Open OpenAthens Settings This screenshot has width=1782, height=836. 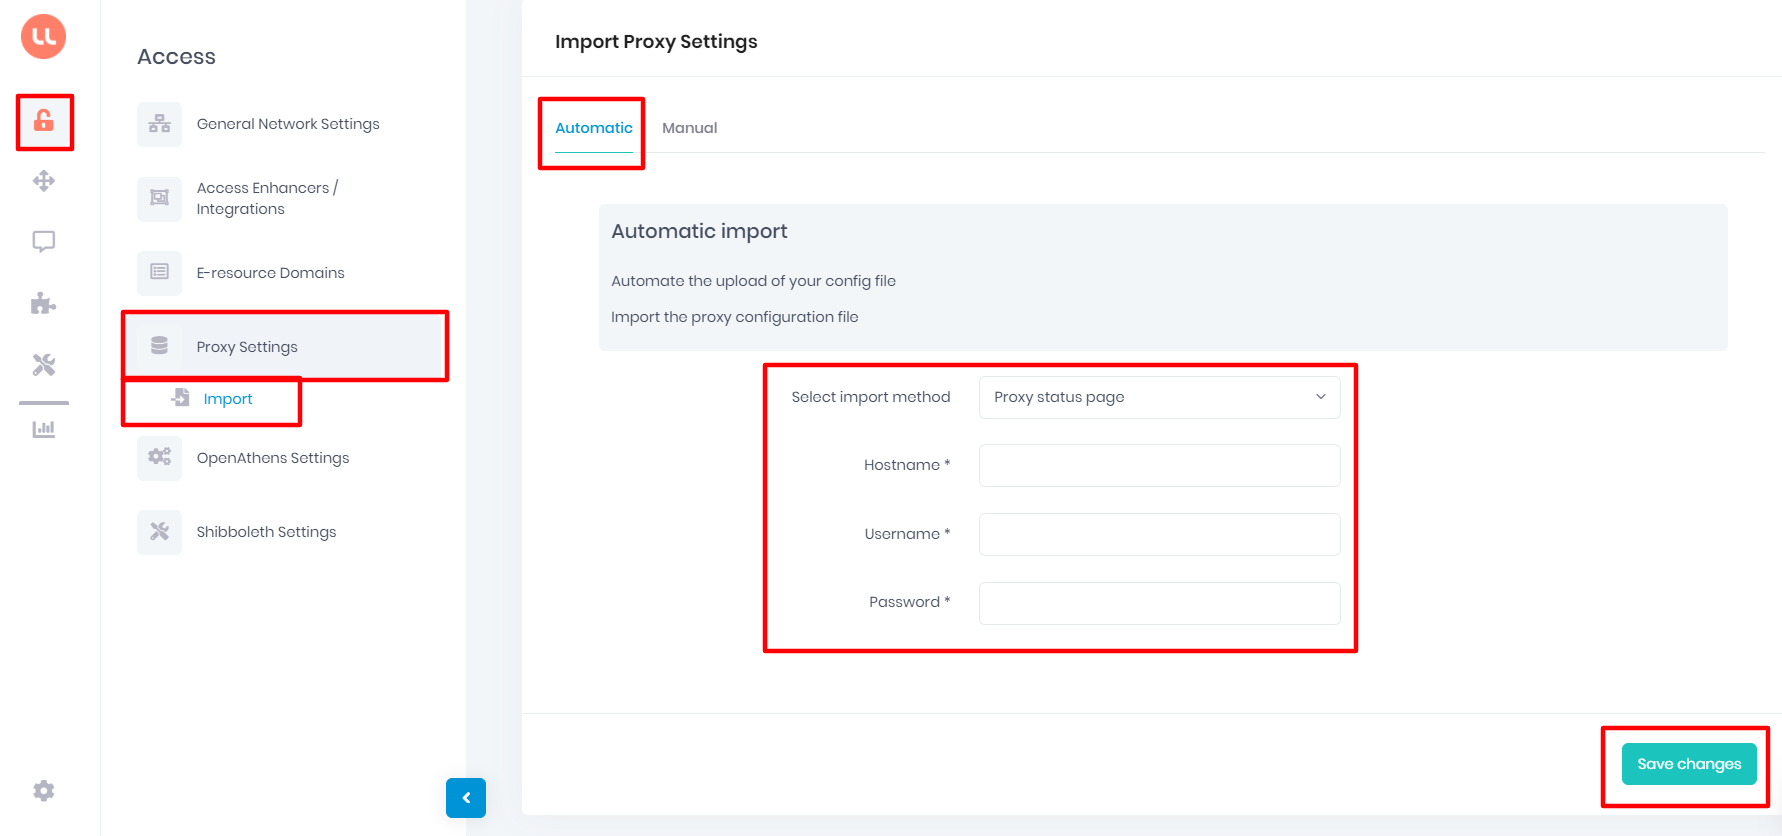click(x=273, y=457)
